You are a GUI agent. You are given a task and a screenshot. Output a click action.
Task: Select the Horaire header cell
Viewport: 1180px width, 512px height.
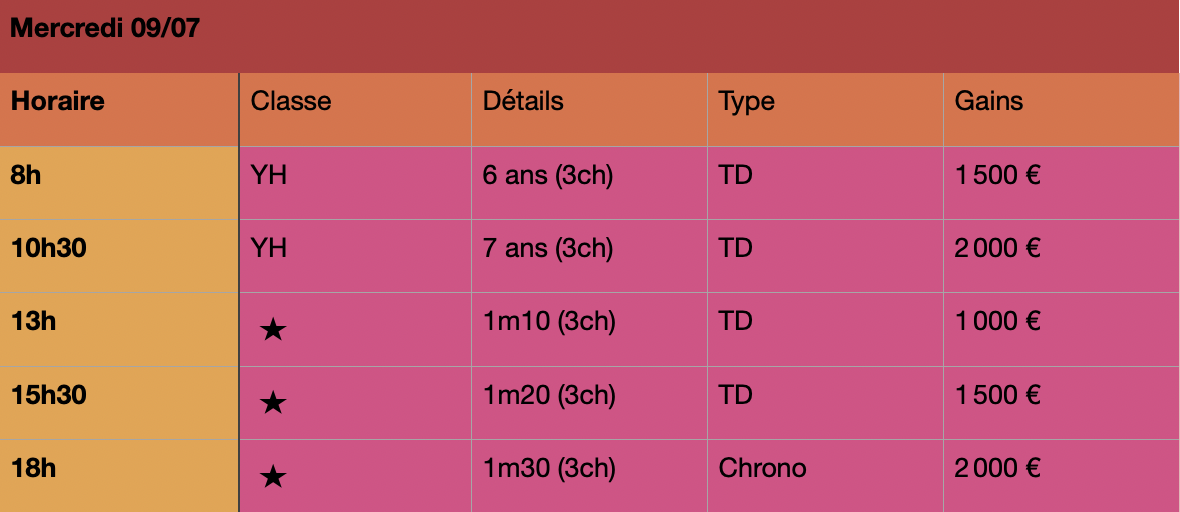coord(119,110)
